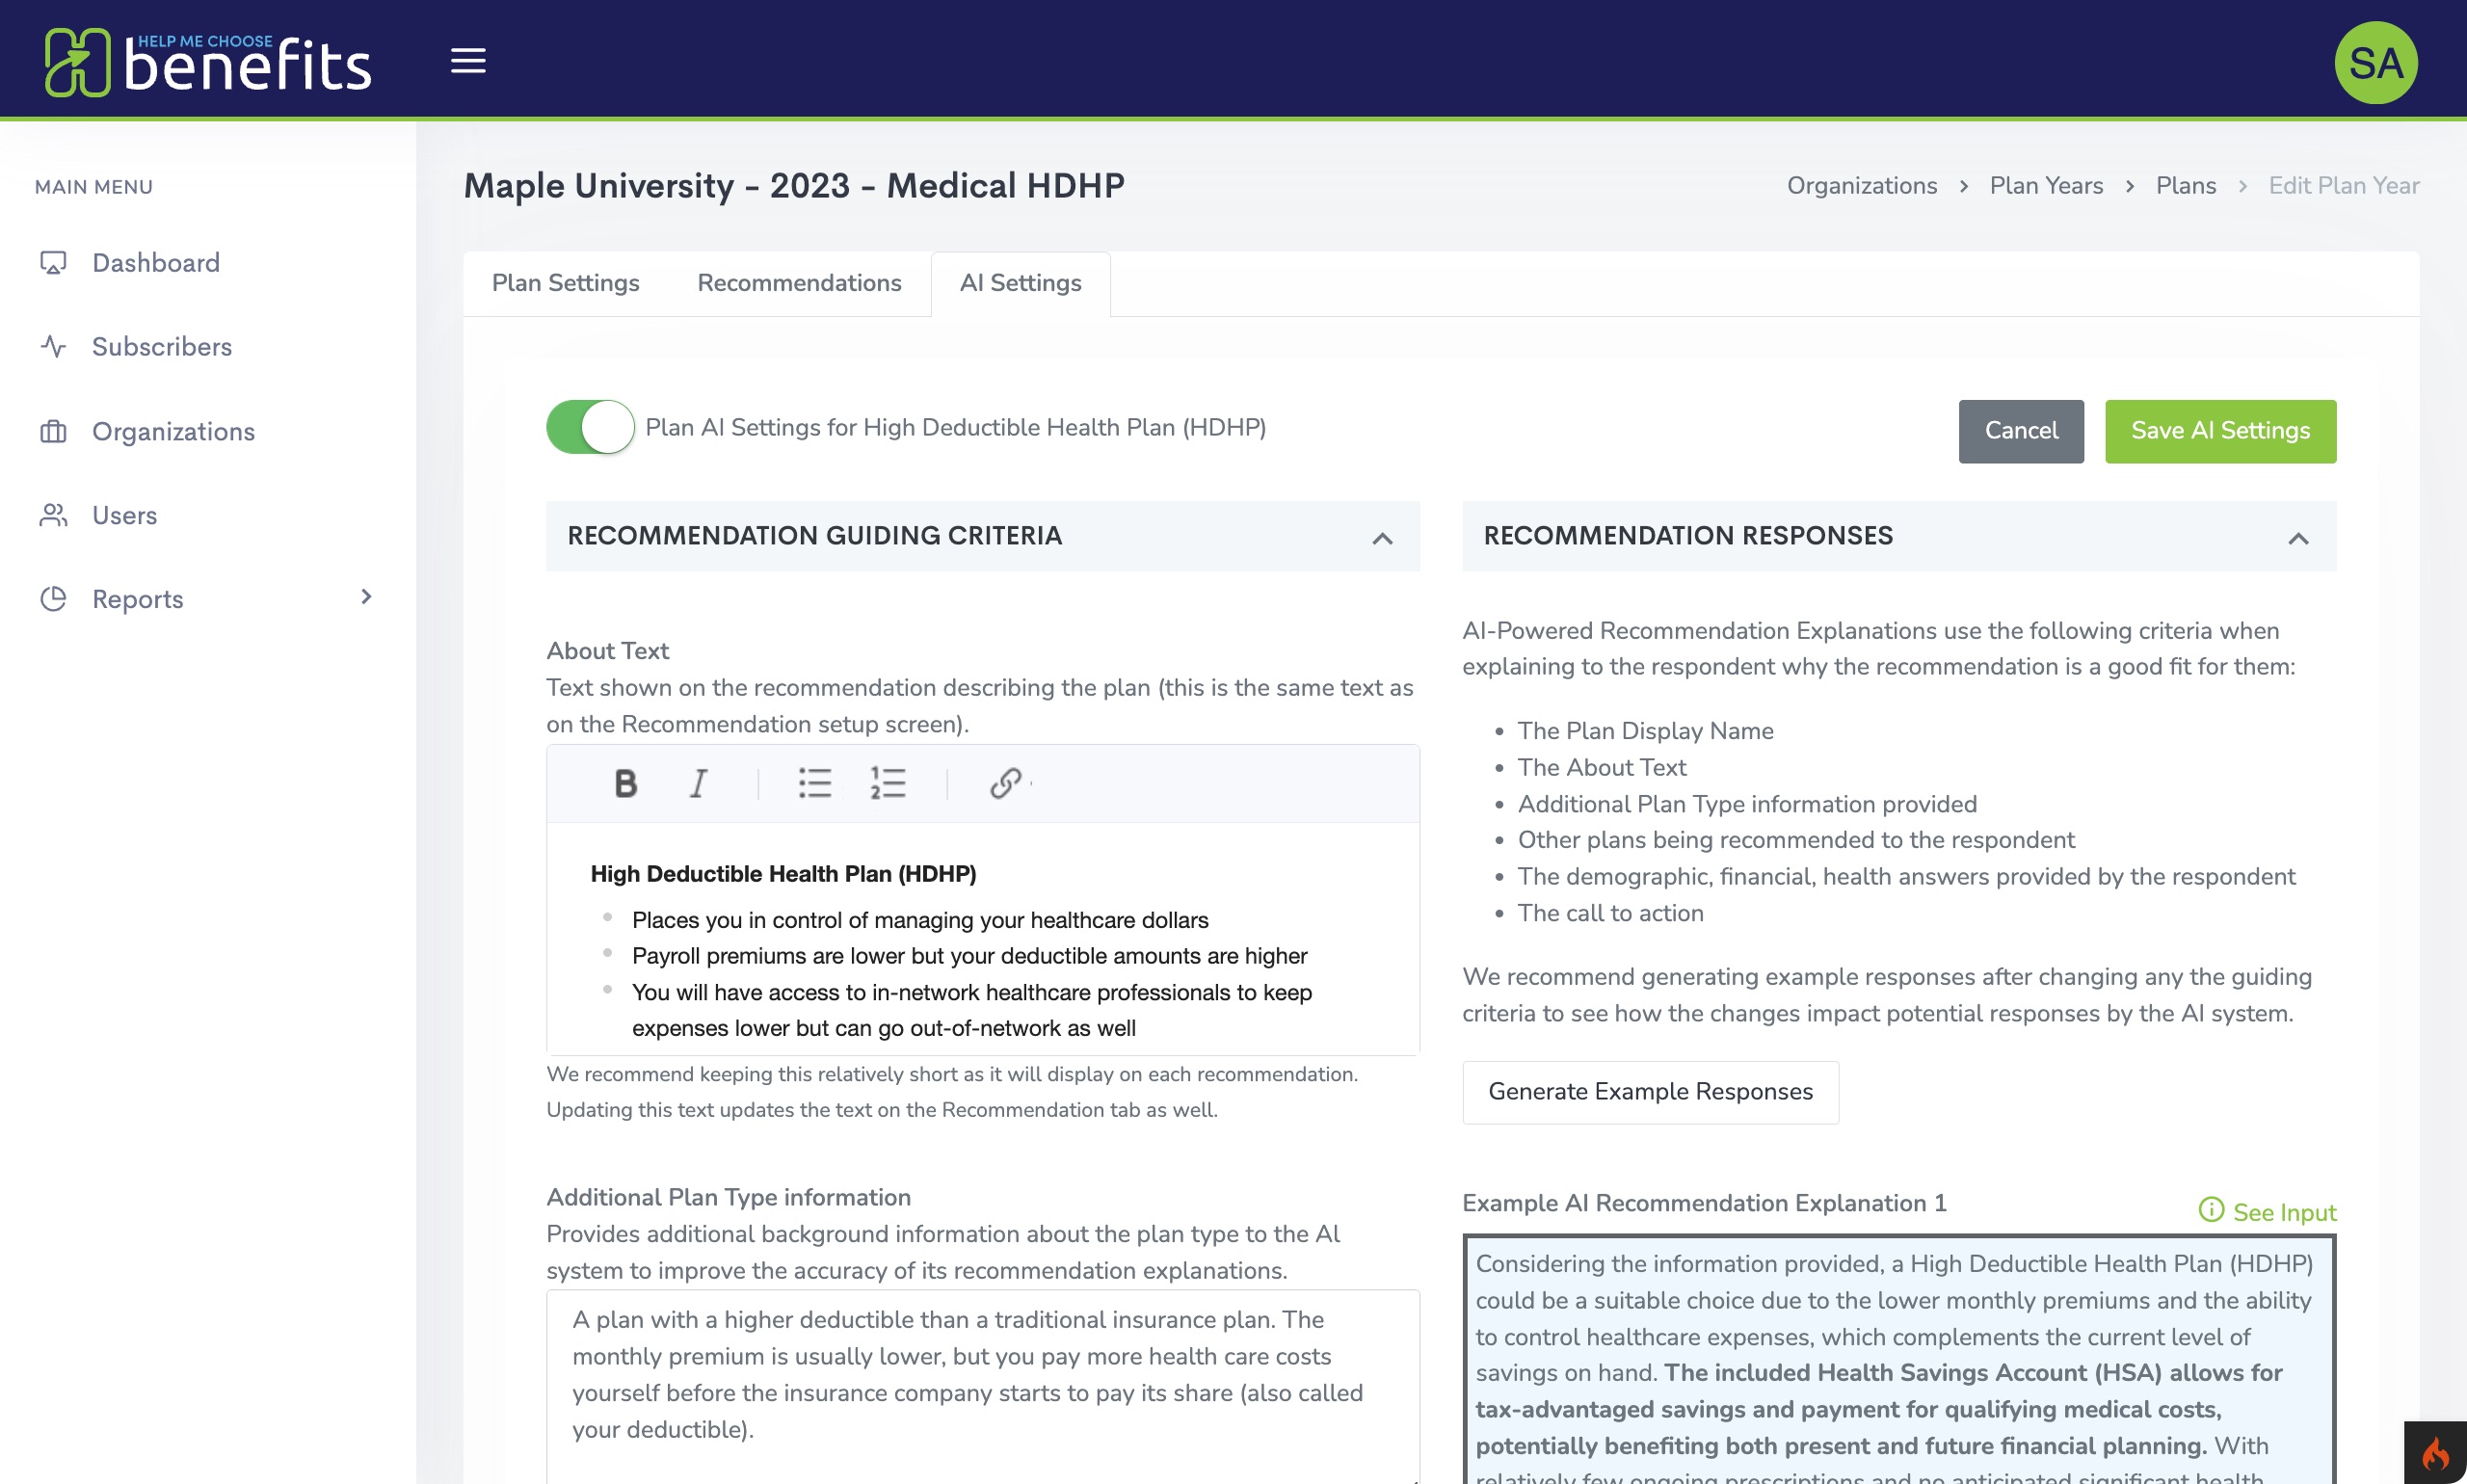This screenshot has height=1484, width=2467.
Task: Click the Additional Plan Type information textarea
Action: tap(983, 1386)
